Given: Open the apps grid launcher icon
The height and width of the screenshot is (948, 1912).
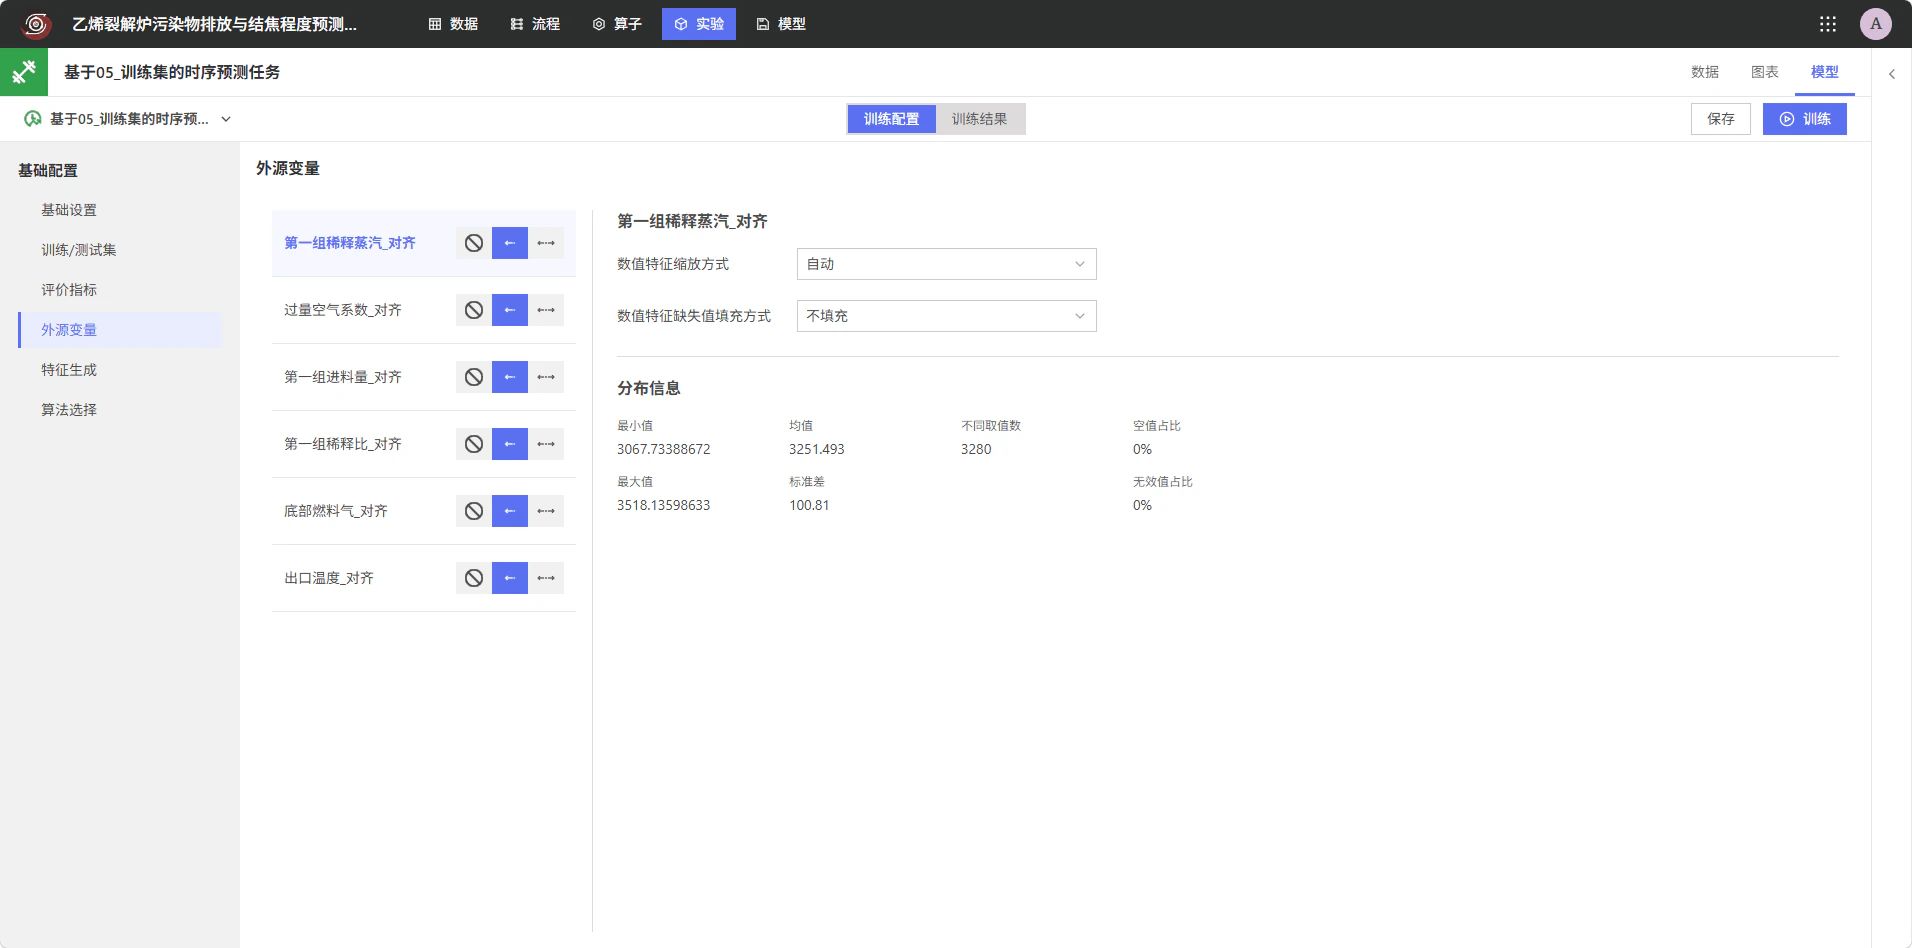Looking at the screenshot, I should coord(1827,24).
